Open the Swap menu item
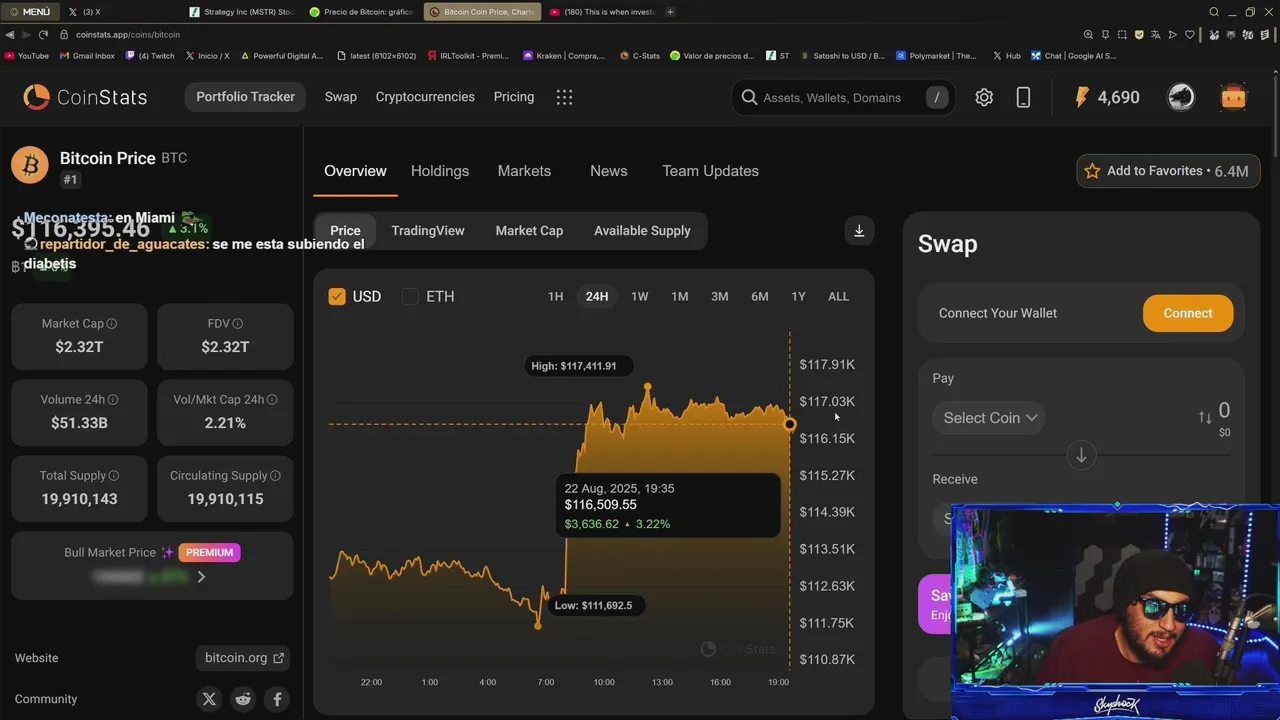The width and height of the screenshot is (1280, 720). pos(340,97)
